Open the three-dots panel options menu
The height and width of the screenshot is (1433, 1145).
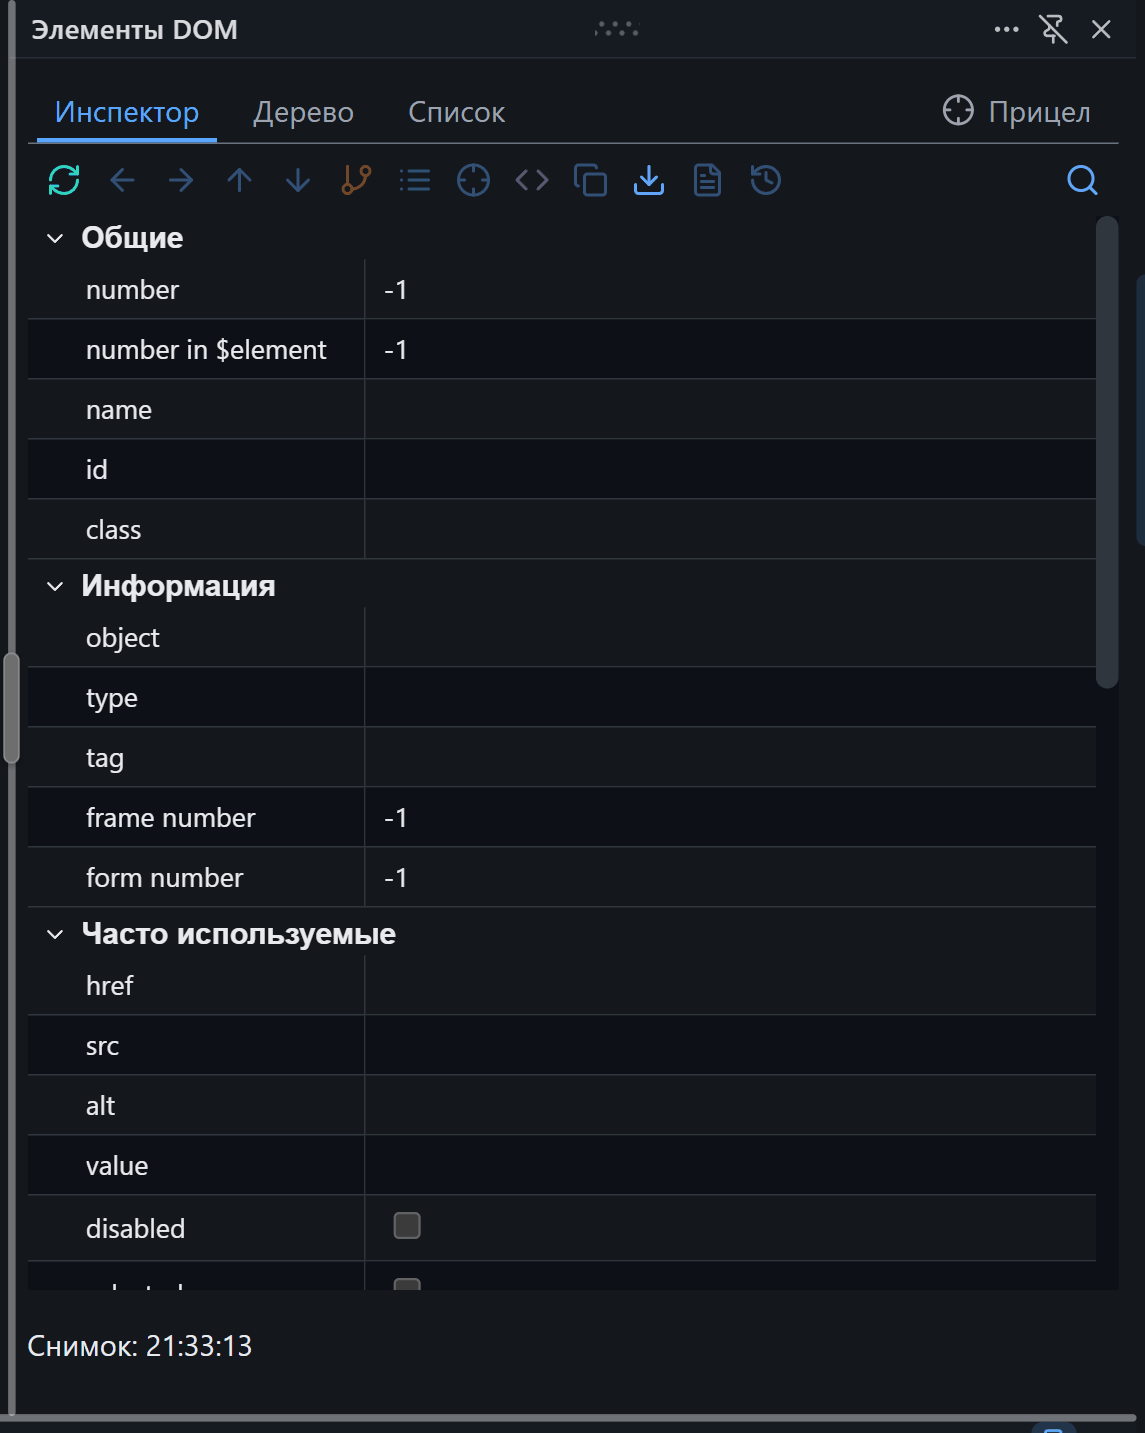click(x=1007, y=29)
